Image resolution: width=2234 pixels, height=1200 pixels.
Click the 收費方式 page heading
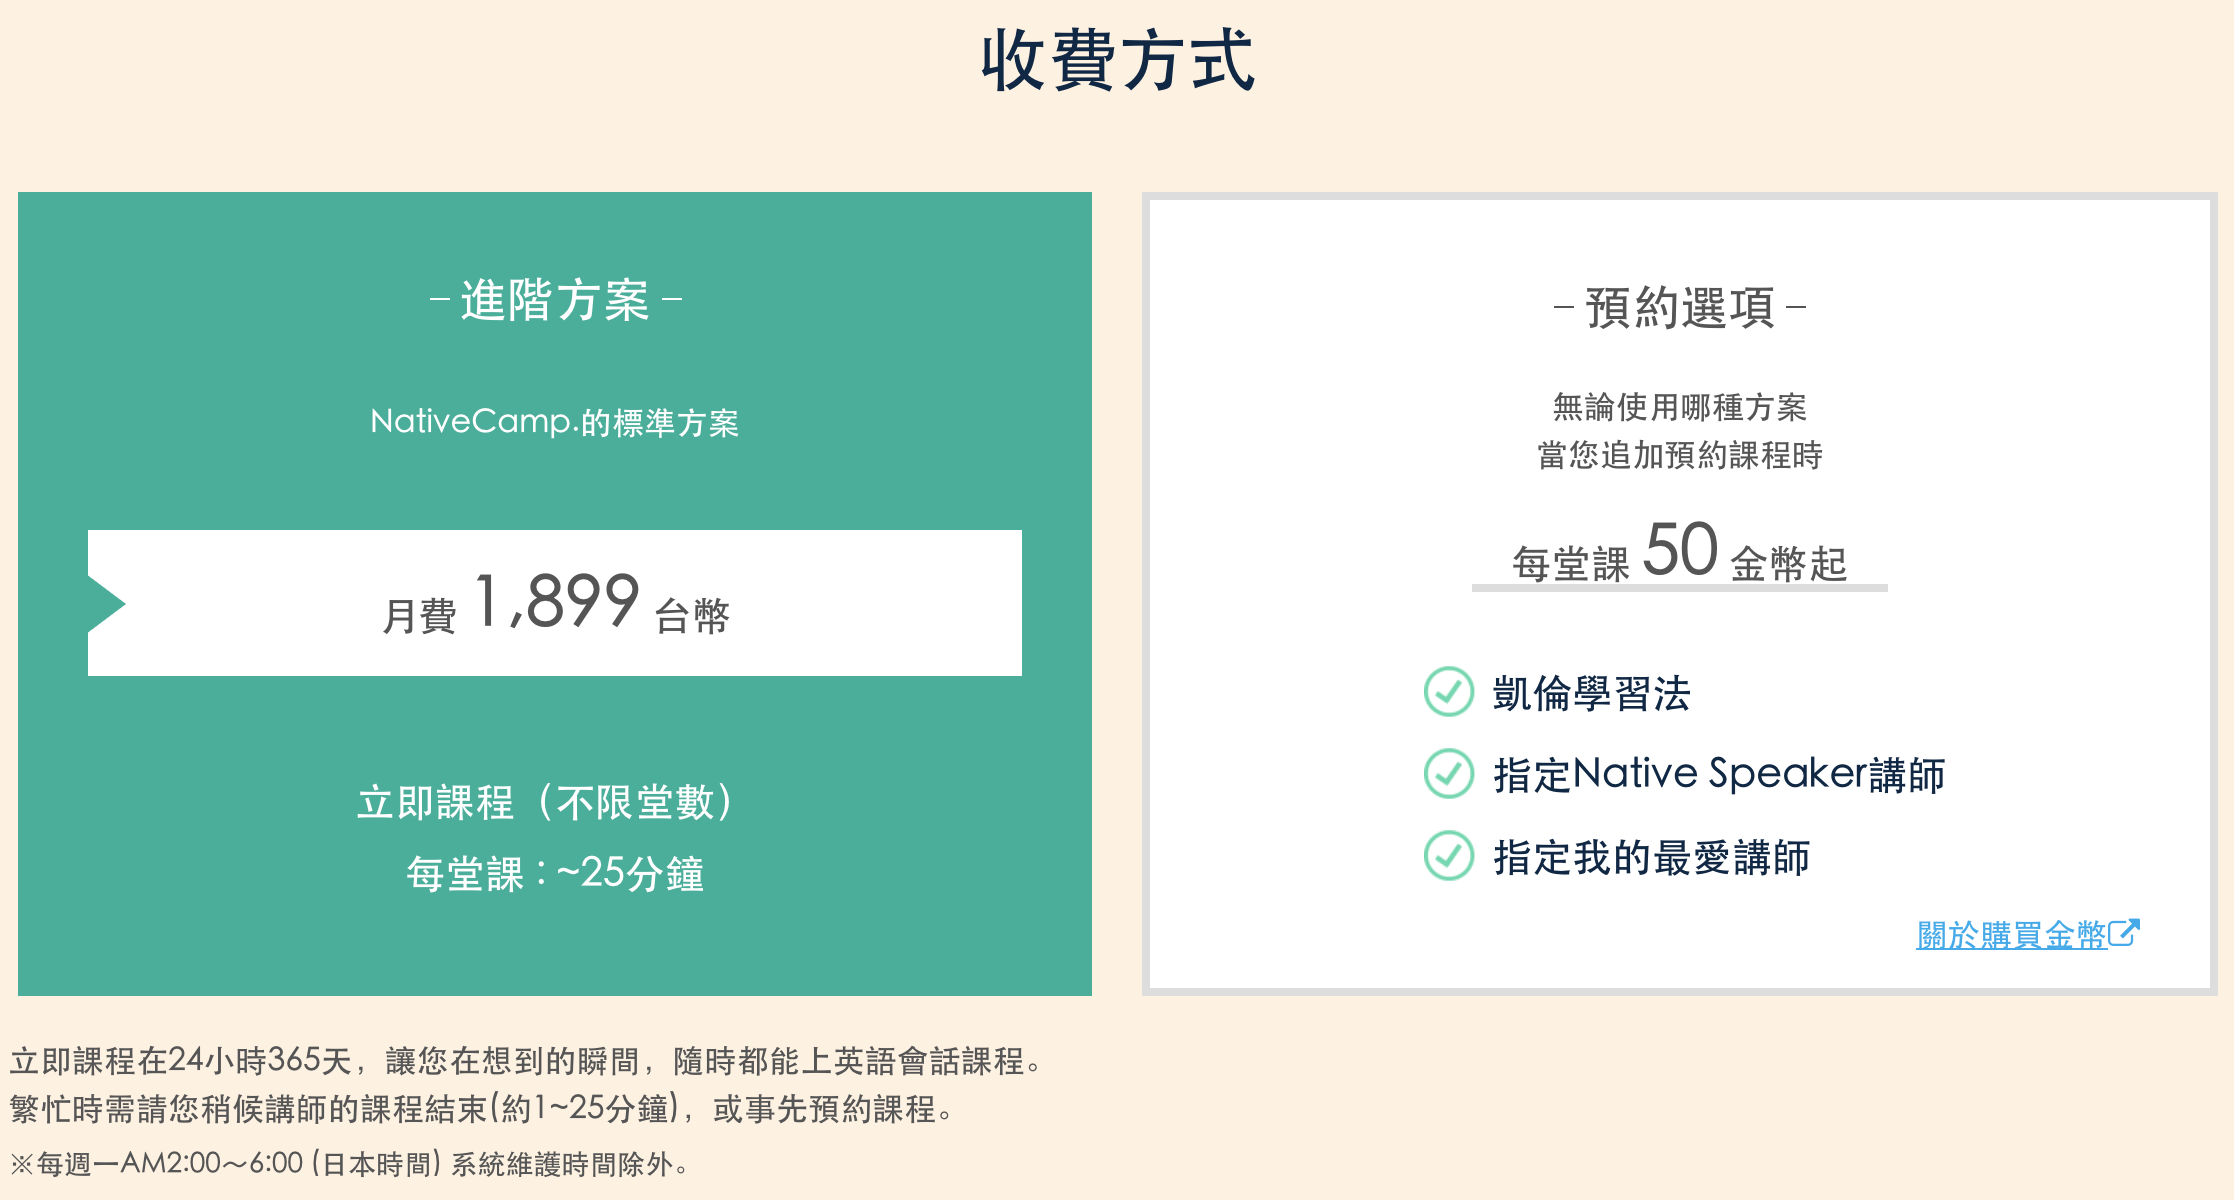click(x=1117, y=61)
